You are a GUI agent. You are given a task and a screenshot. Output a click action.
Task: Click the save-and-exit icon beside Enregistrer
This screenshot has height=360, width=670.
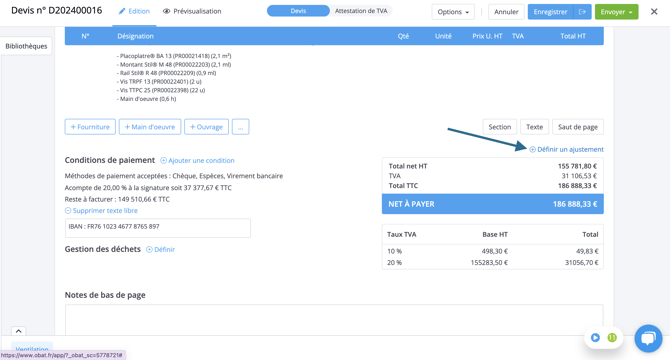point(582,12)
